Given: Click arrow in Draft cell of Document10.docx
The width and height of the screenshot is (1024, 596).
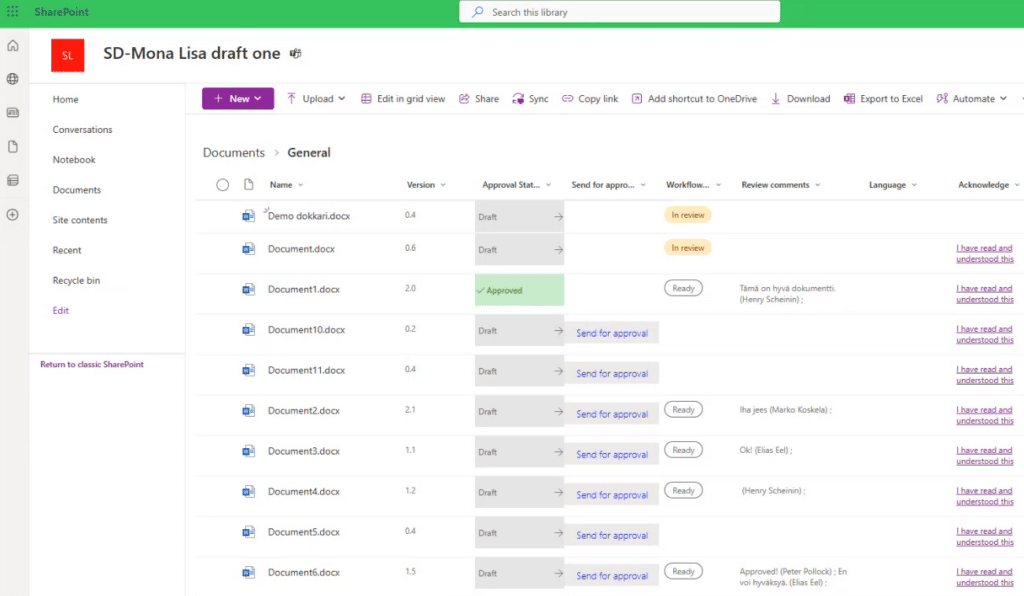Looking at the screenshot, I should click(x=558, y=331).
